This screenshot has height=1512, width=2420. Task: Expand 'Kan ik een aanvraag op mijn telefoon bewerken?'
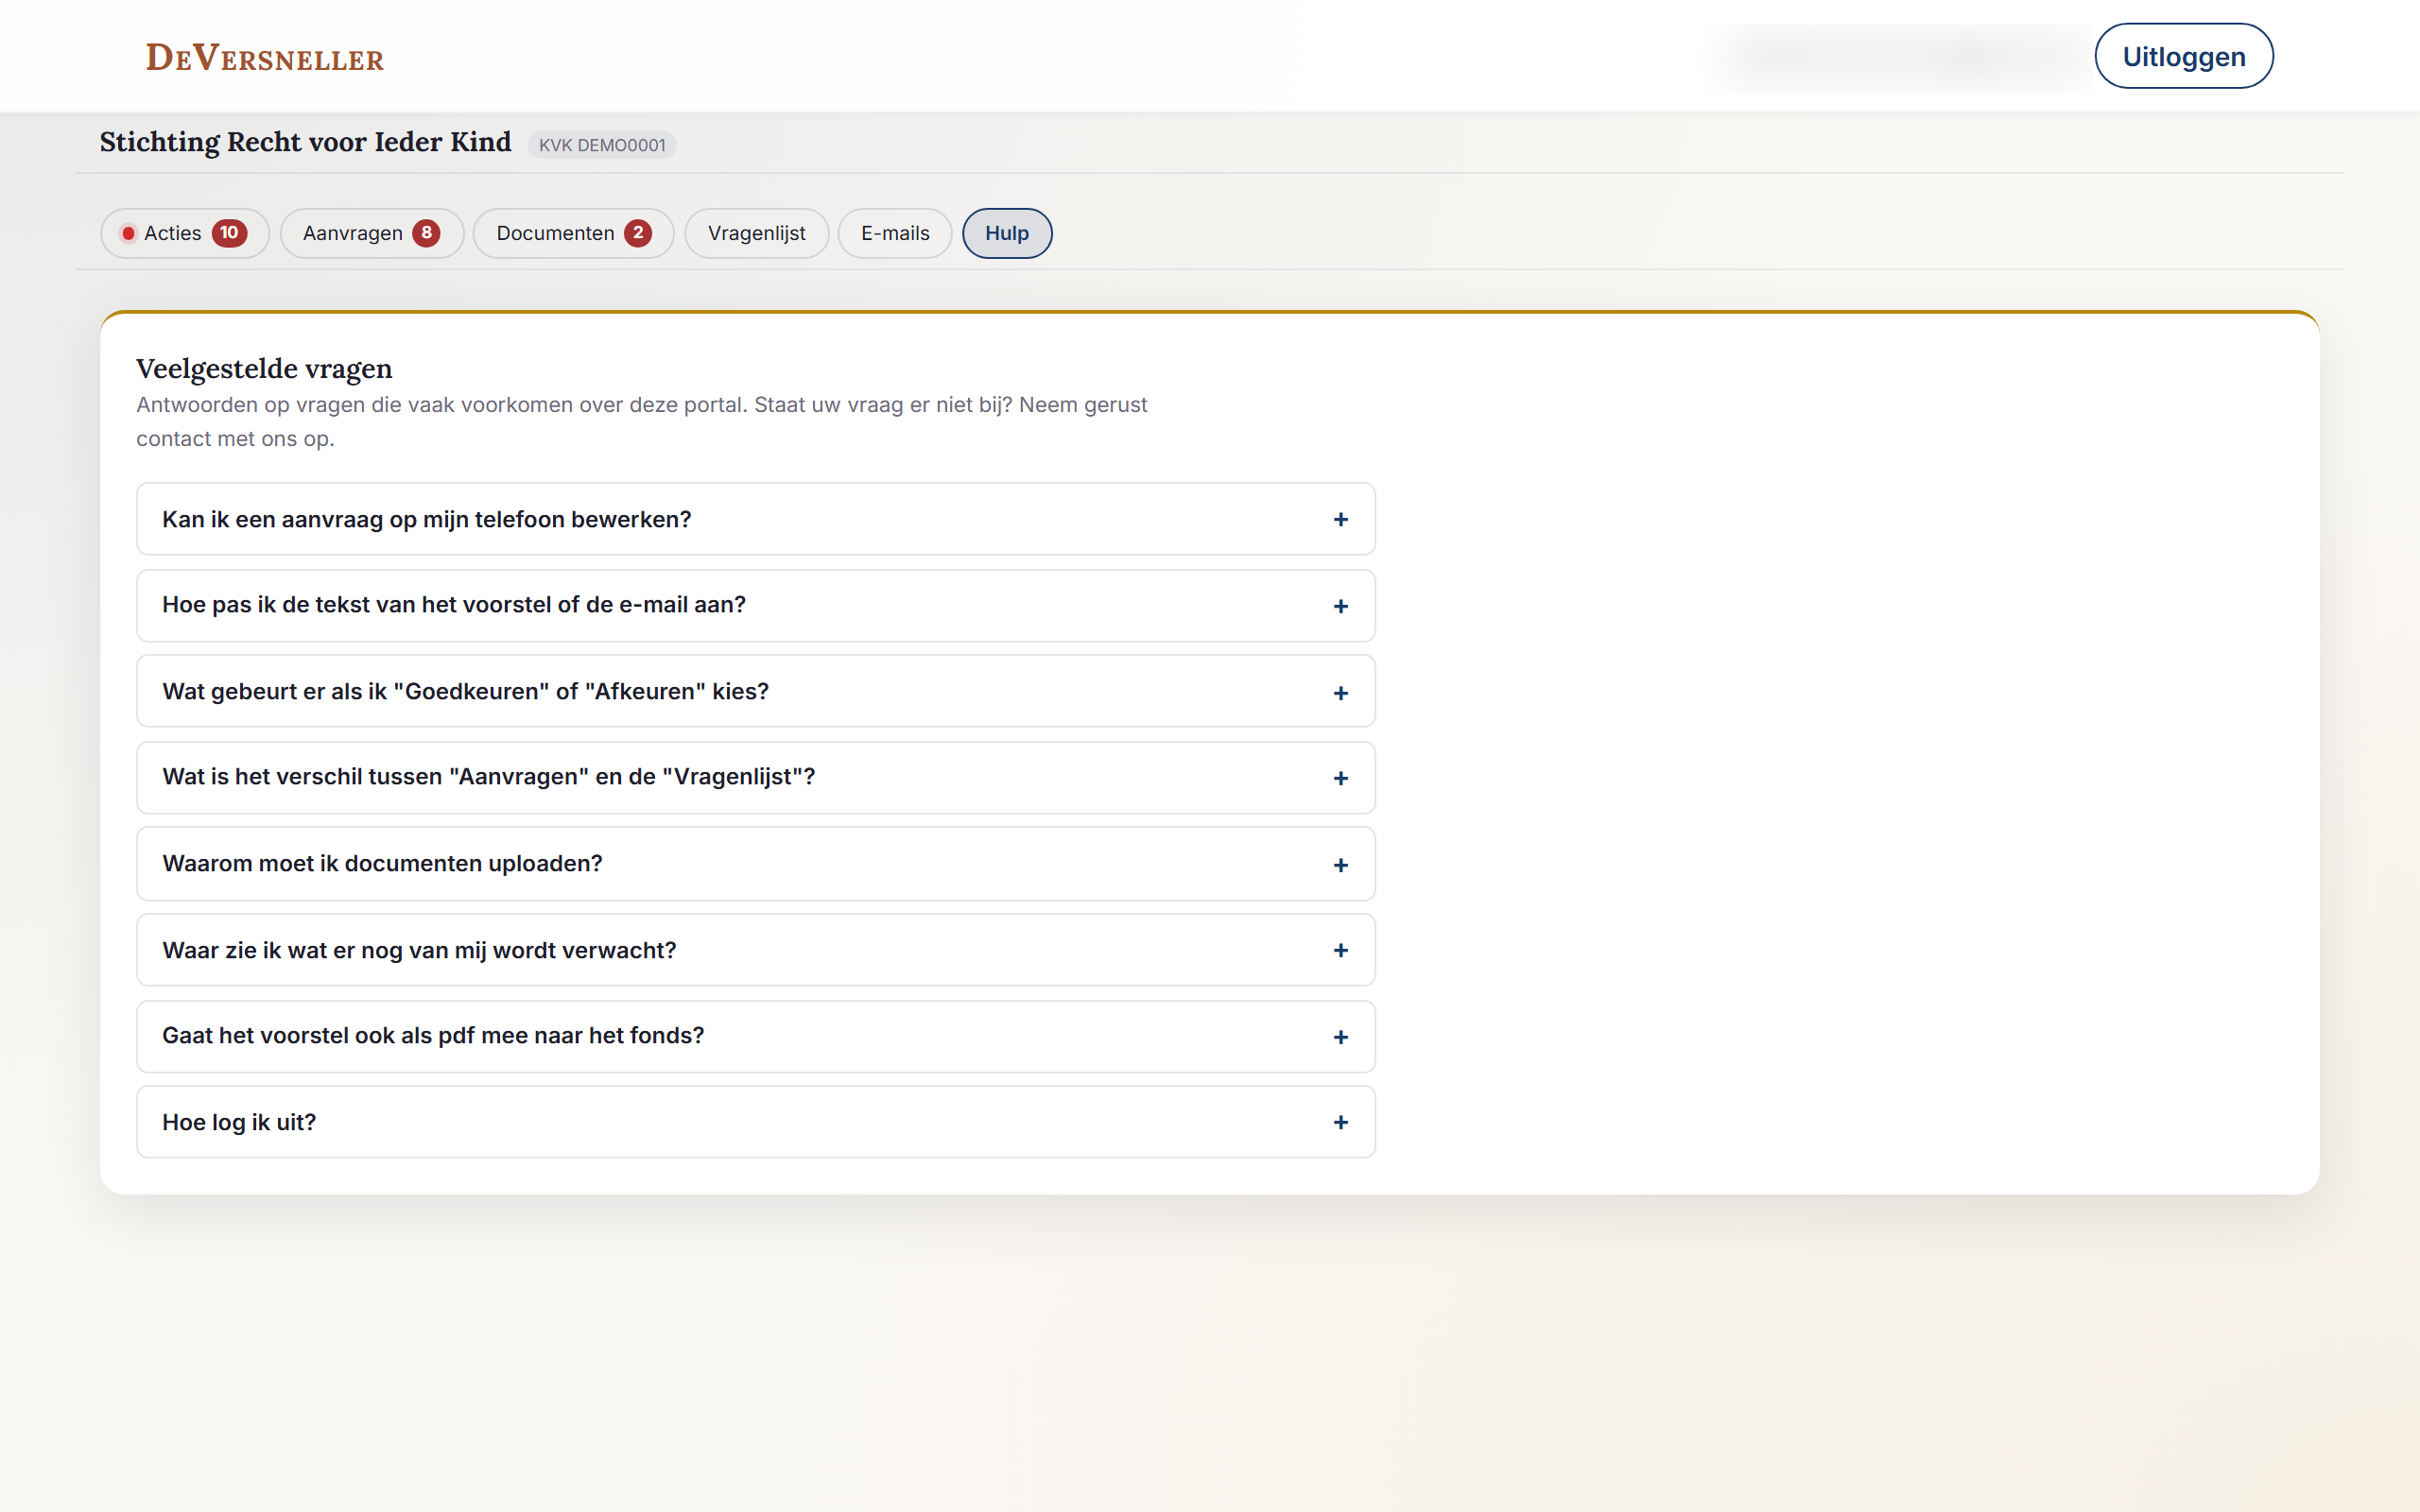pos(756,519)
